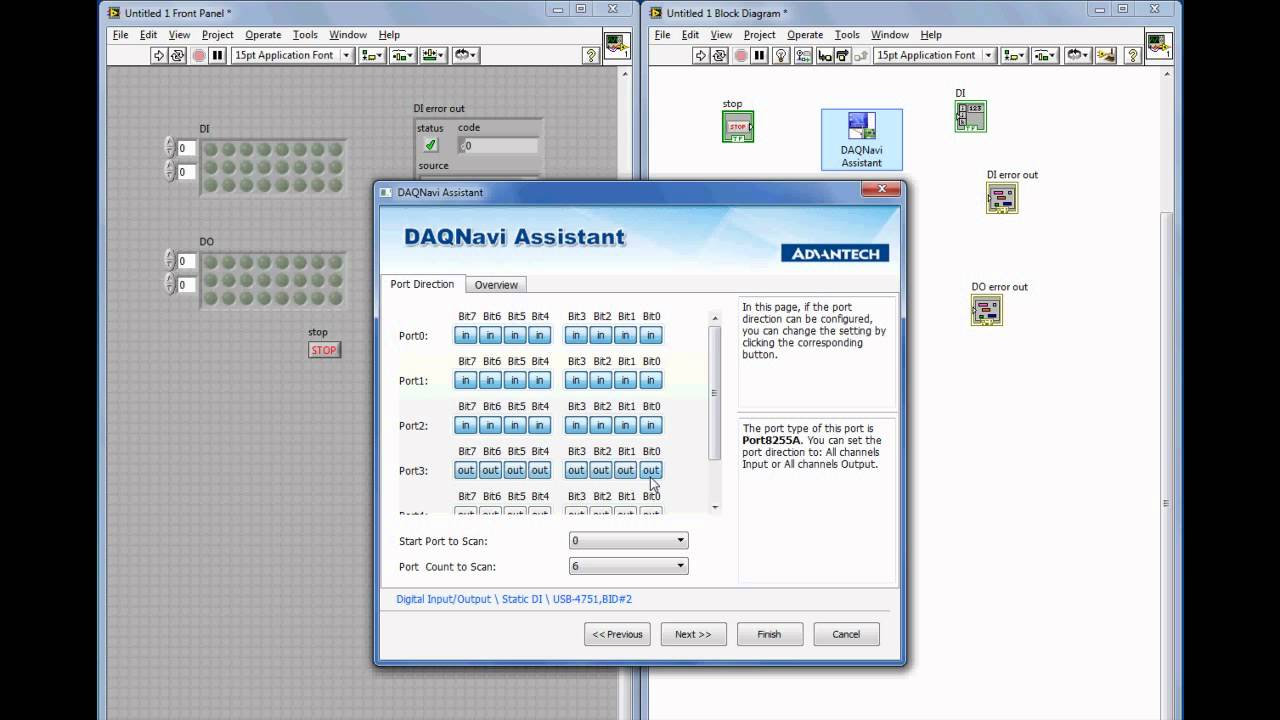
Task: Click Run Continuously in Front Panel toolbar
Action: coord(177,55)
